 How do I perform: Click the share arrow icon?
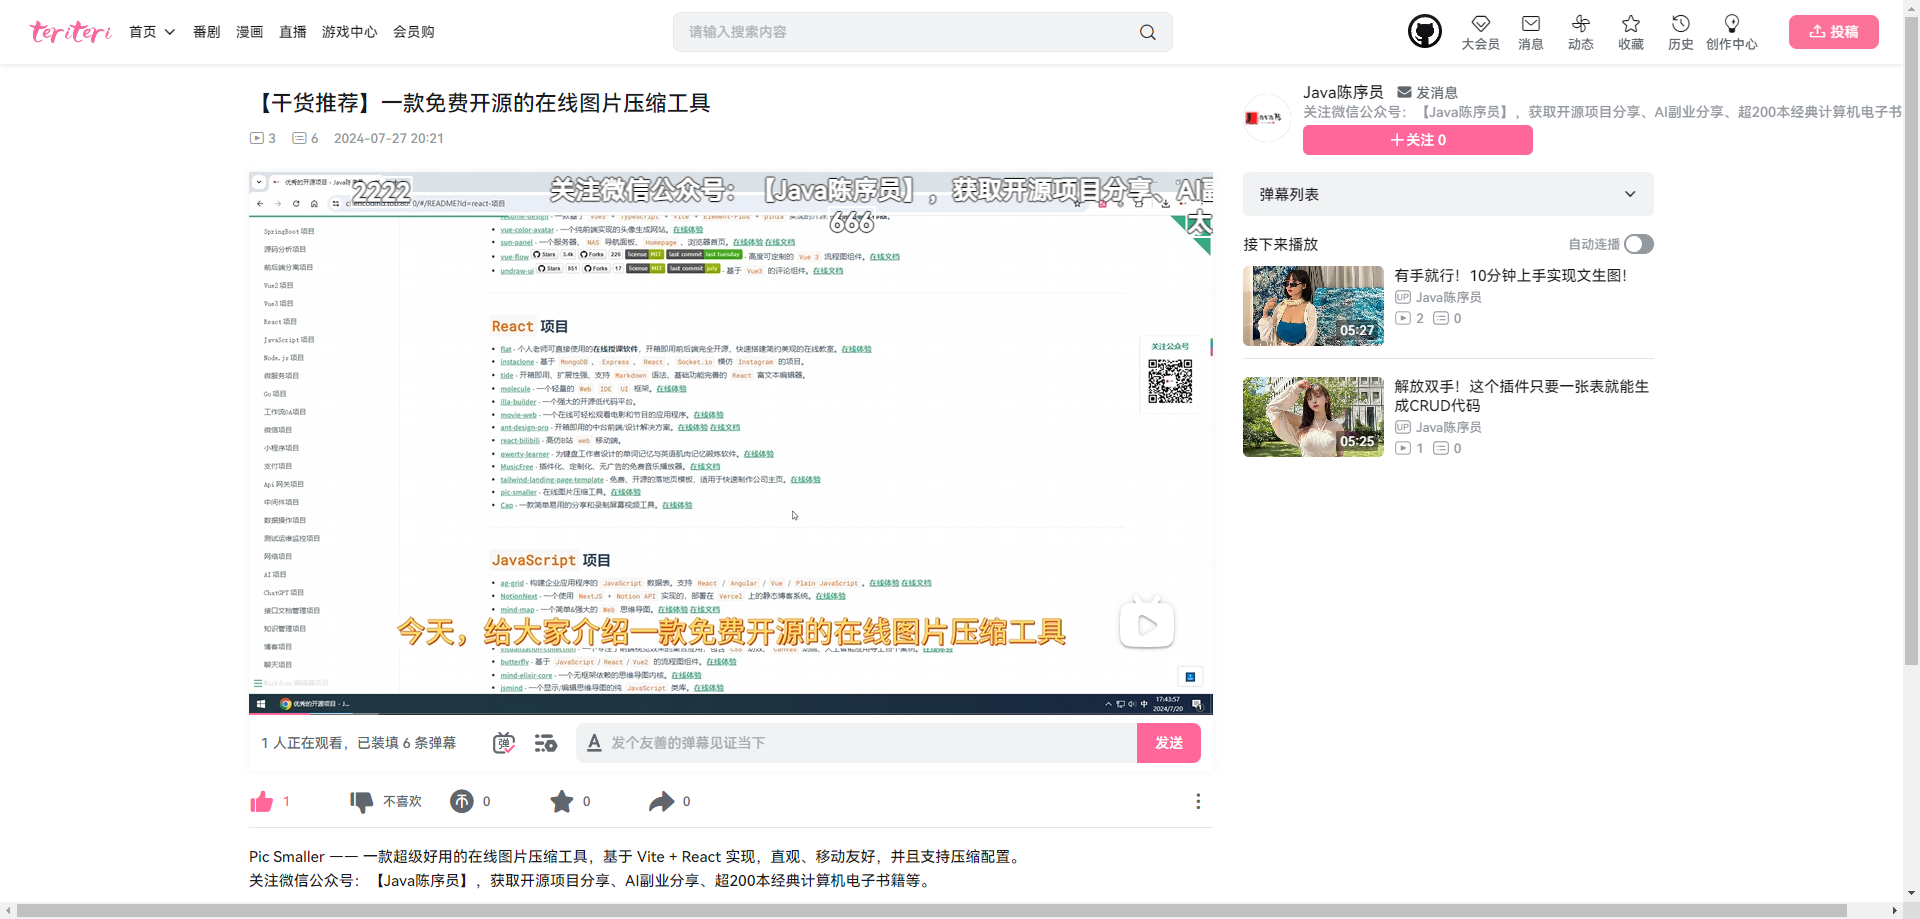(661, 801)
